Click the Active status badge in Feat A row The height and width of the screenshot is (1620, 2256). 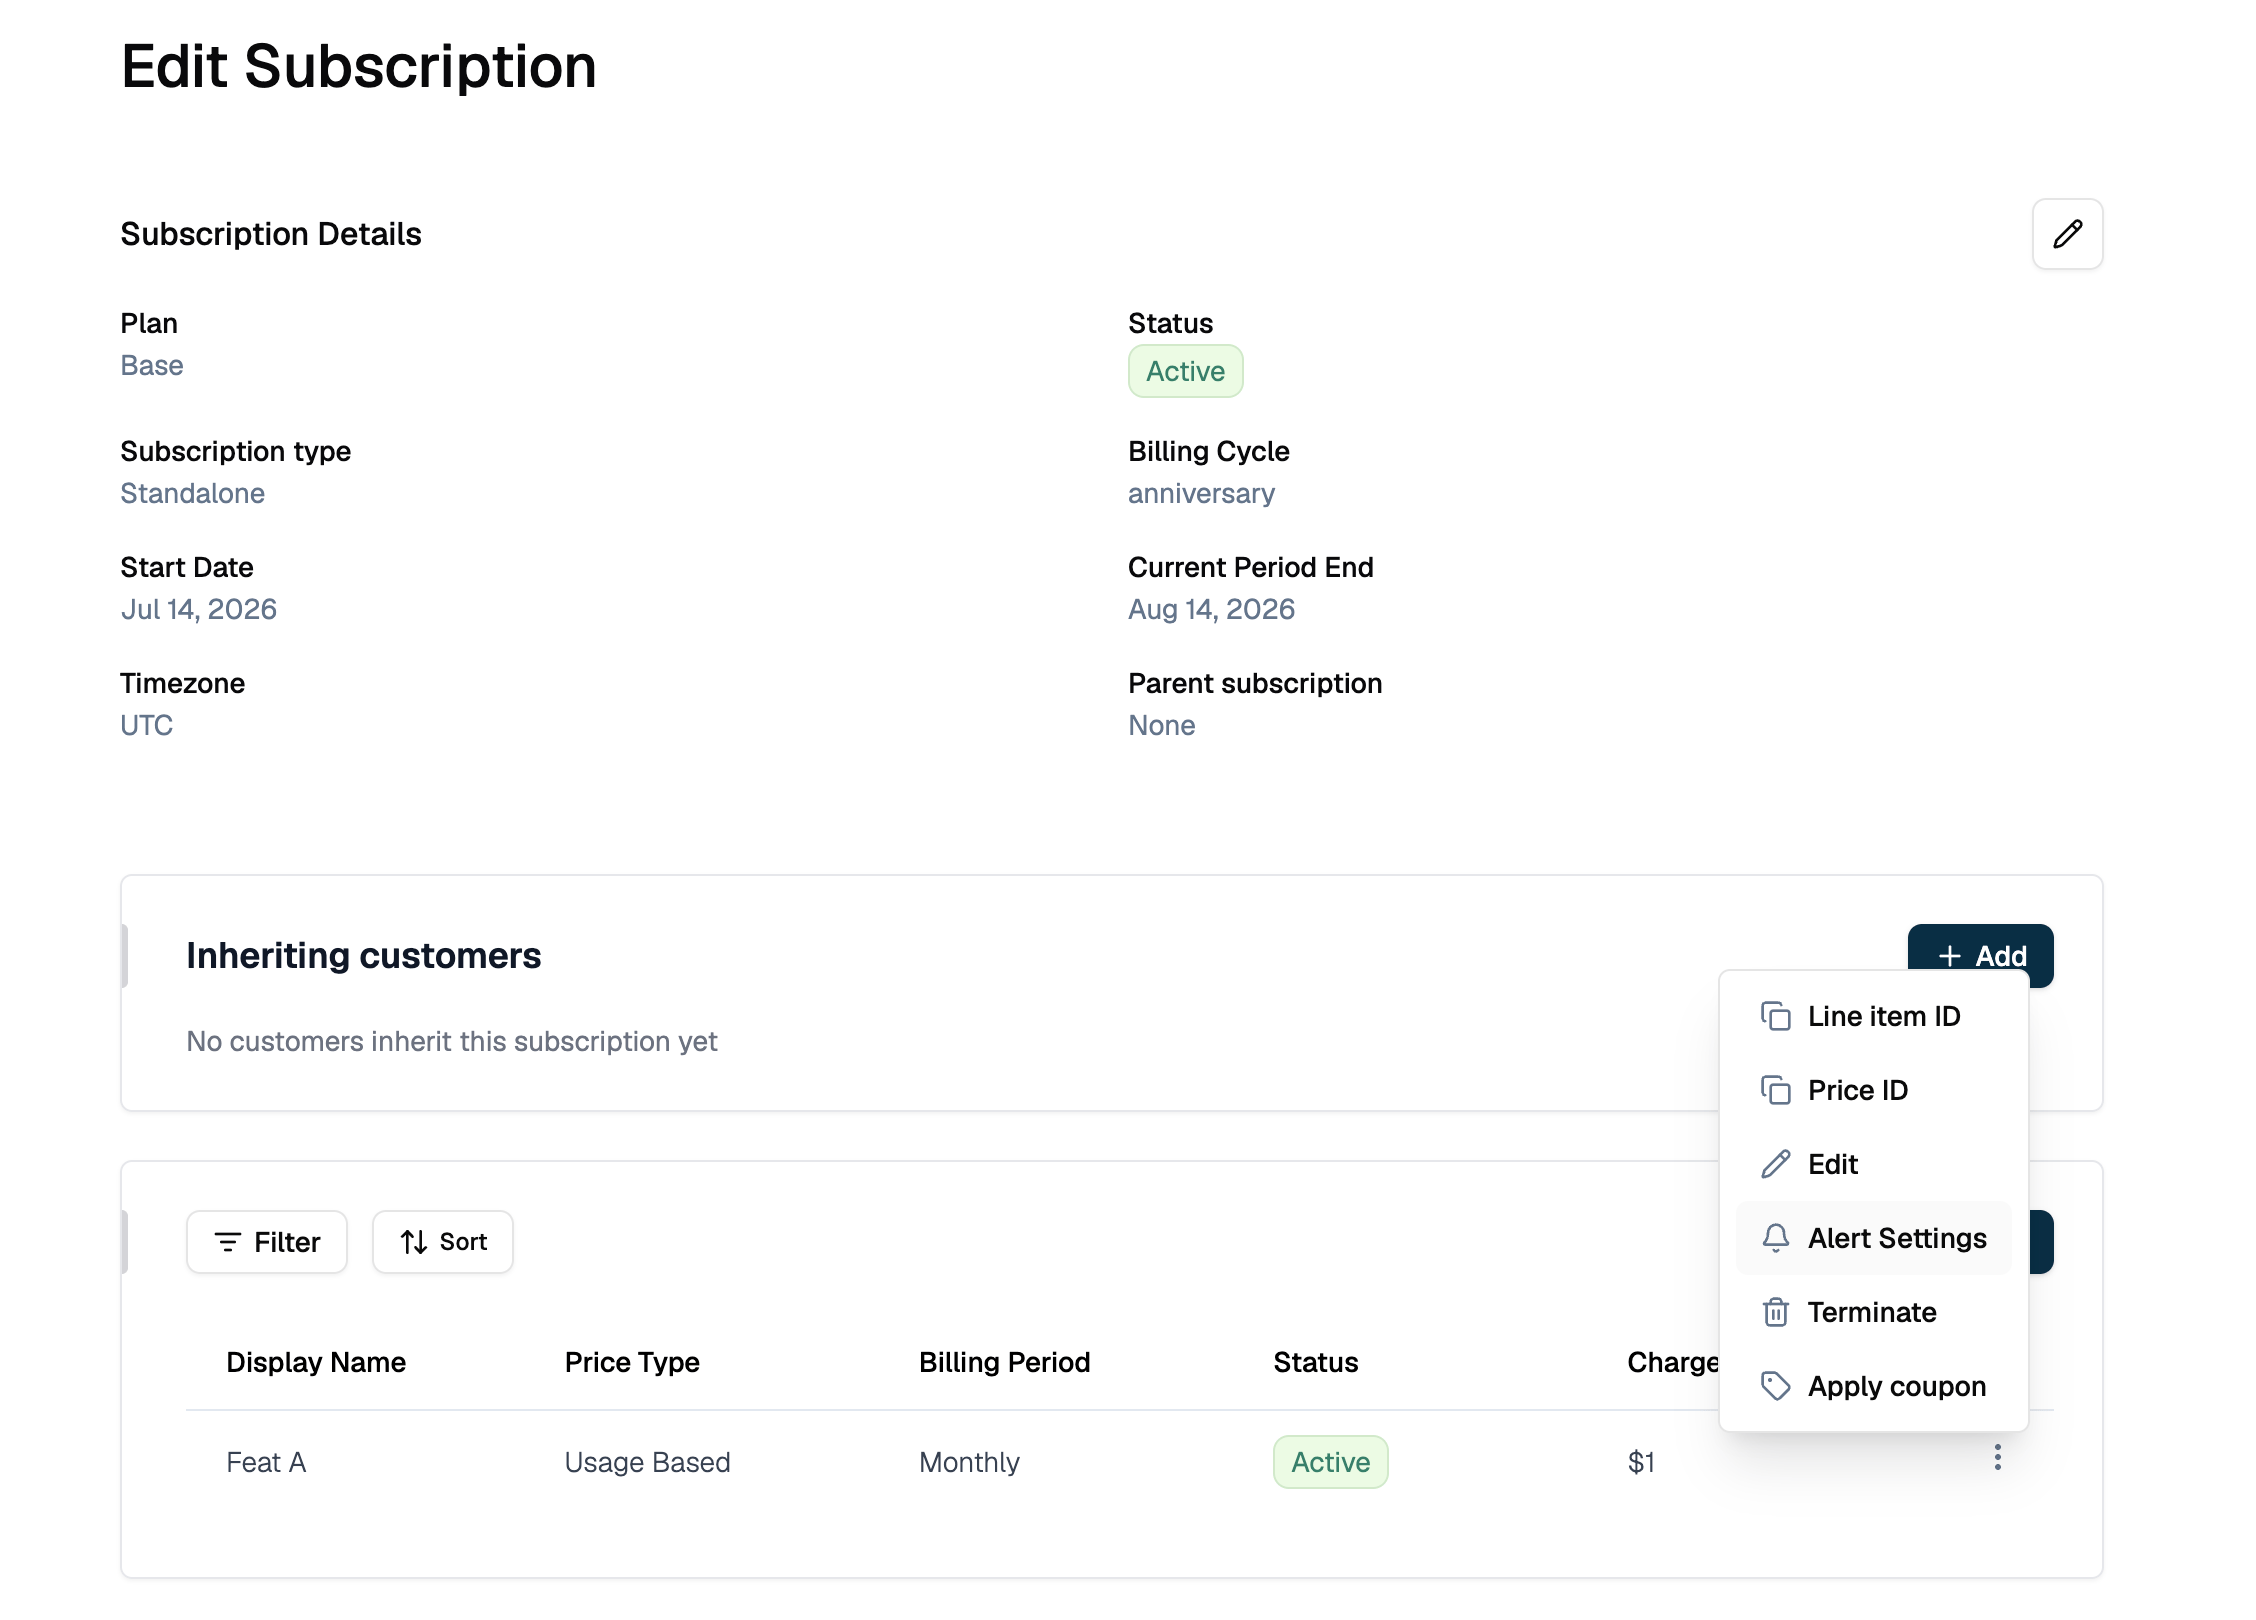point(1330,1462)
